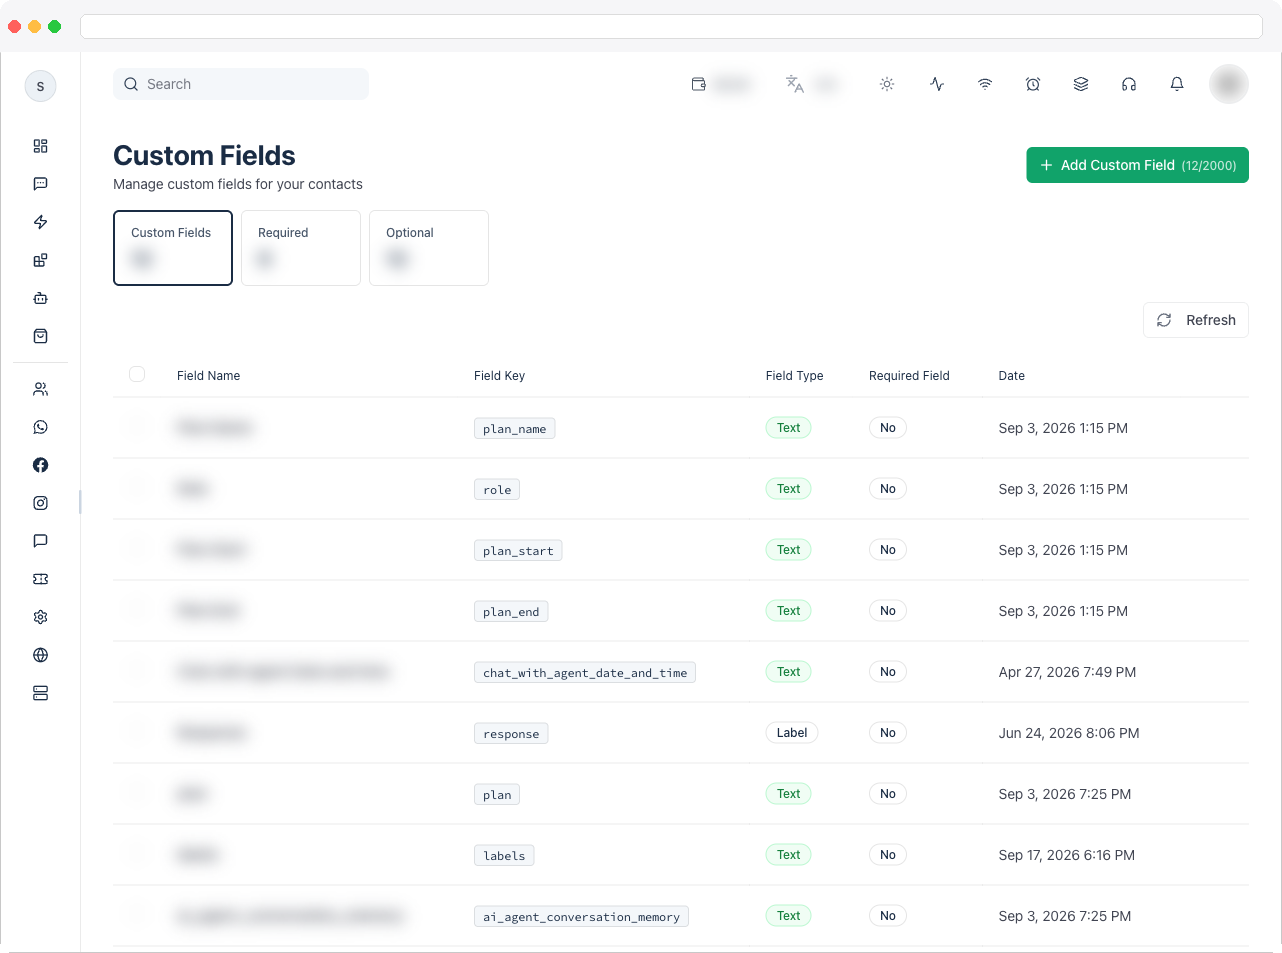
Task: Open the speech bubble icon below Instagram
Action: (x=40, y=541)
